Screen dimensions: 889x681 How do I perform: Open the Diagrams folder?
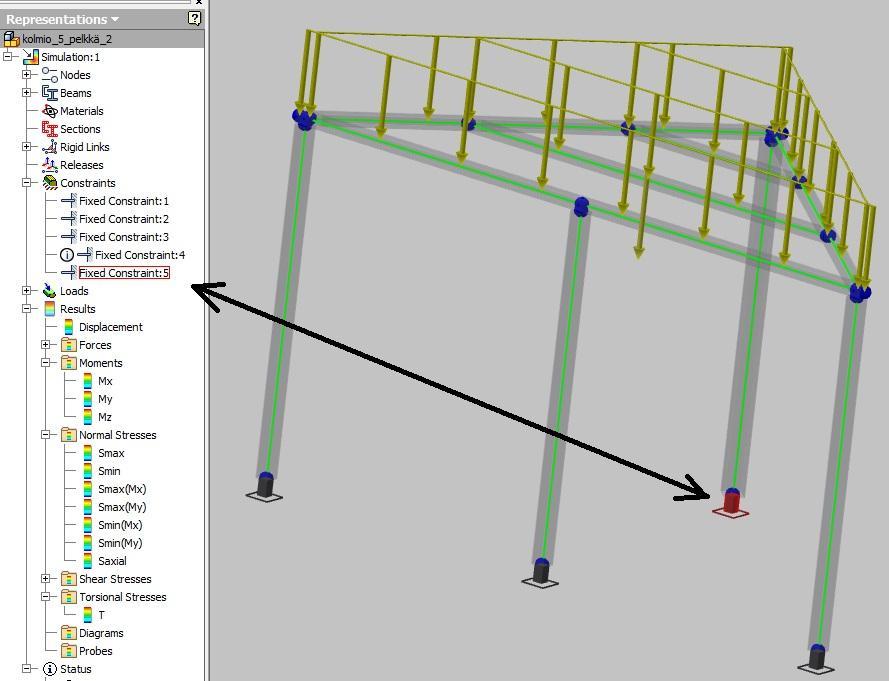[101, 633]
